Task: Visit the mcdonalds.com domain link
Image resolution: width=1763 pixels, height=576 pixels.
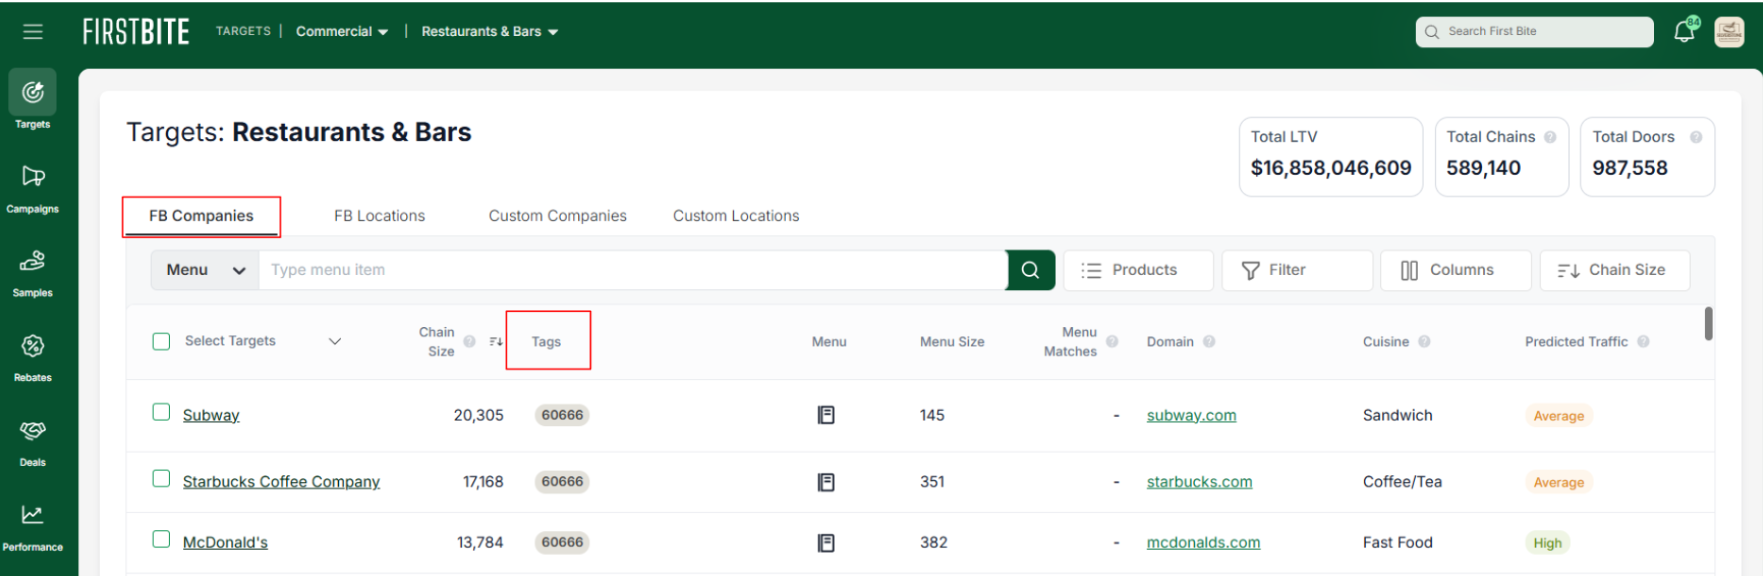Action: (x=1203, y=543)
